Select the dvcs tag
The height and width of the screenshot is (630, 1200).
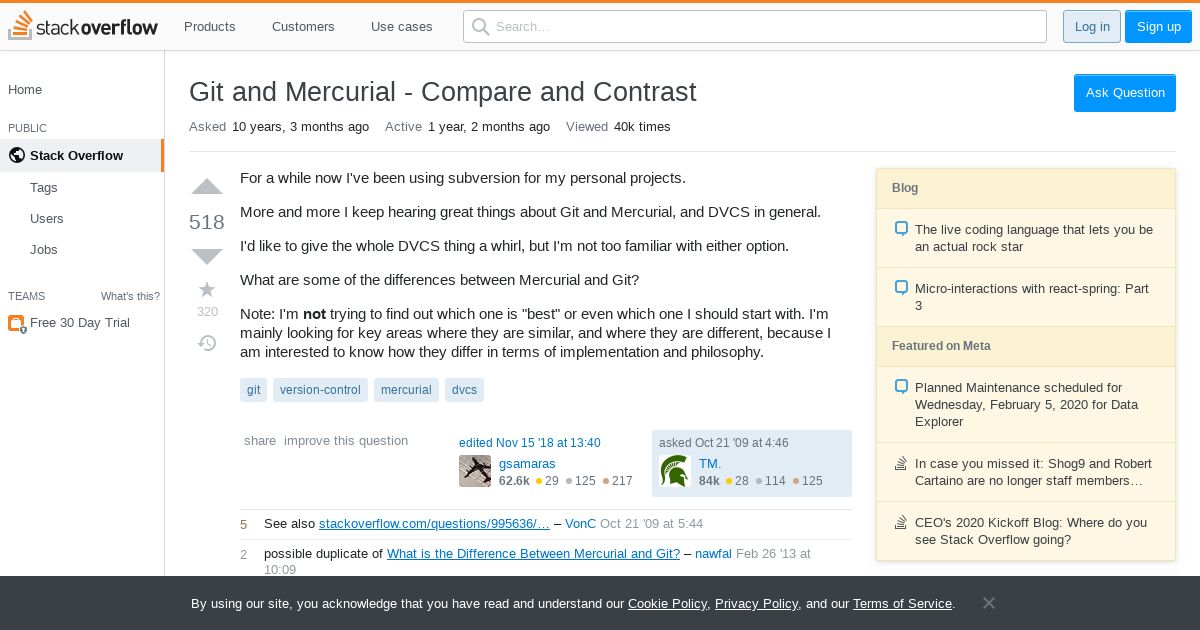click(464, 390)
